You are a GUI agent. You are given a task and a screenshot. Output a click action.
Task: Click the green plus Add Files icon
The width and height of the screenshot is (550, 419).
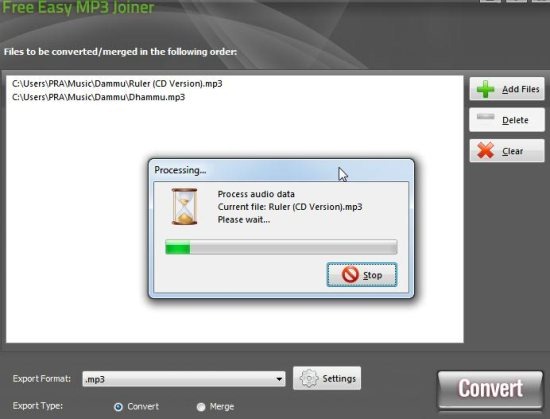point(486,89)
